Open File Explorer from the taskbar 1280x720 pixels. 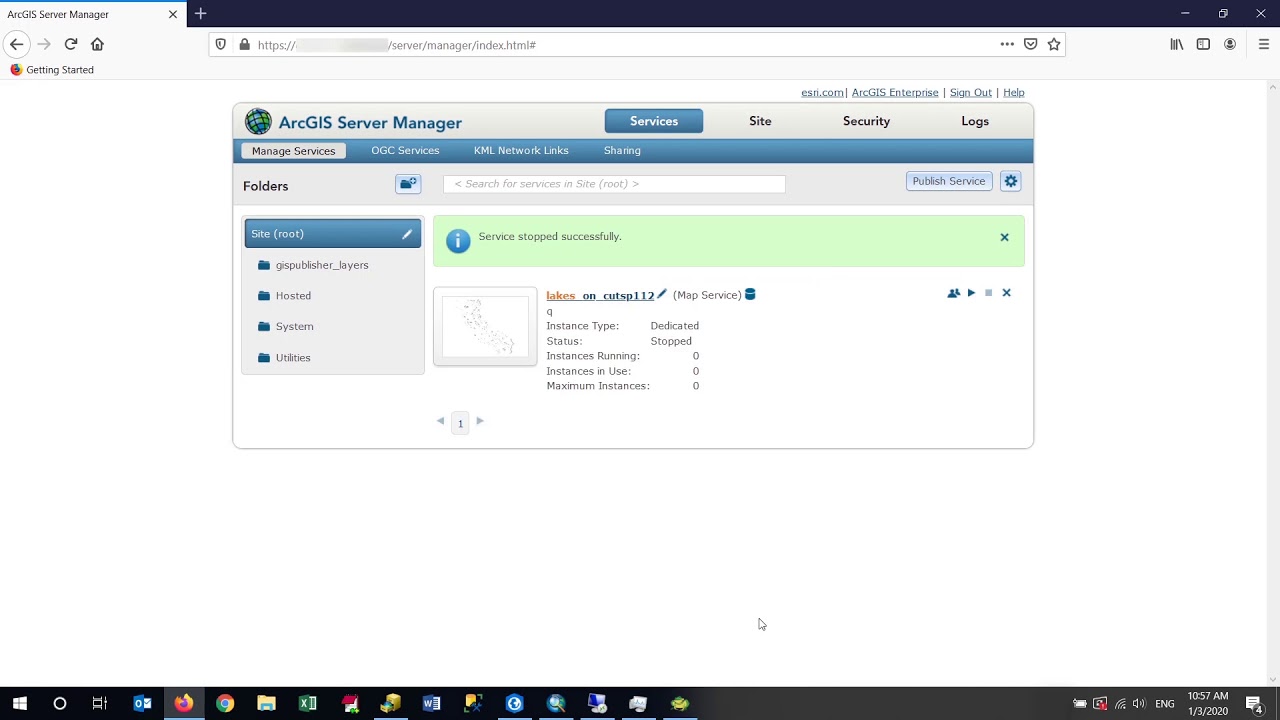click(266, 704)
